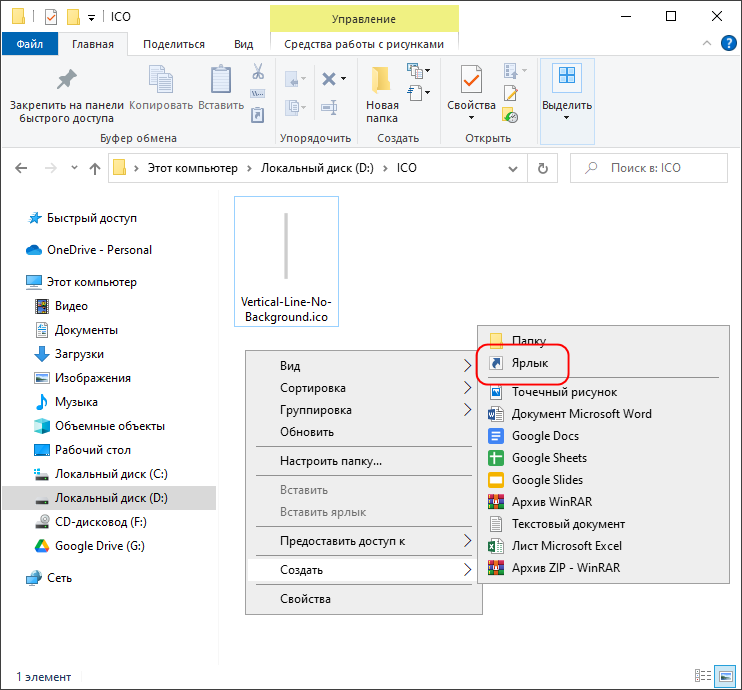Create a new Google Sheets file

(603, 458)
